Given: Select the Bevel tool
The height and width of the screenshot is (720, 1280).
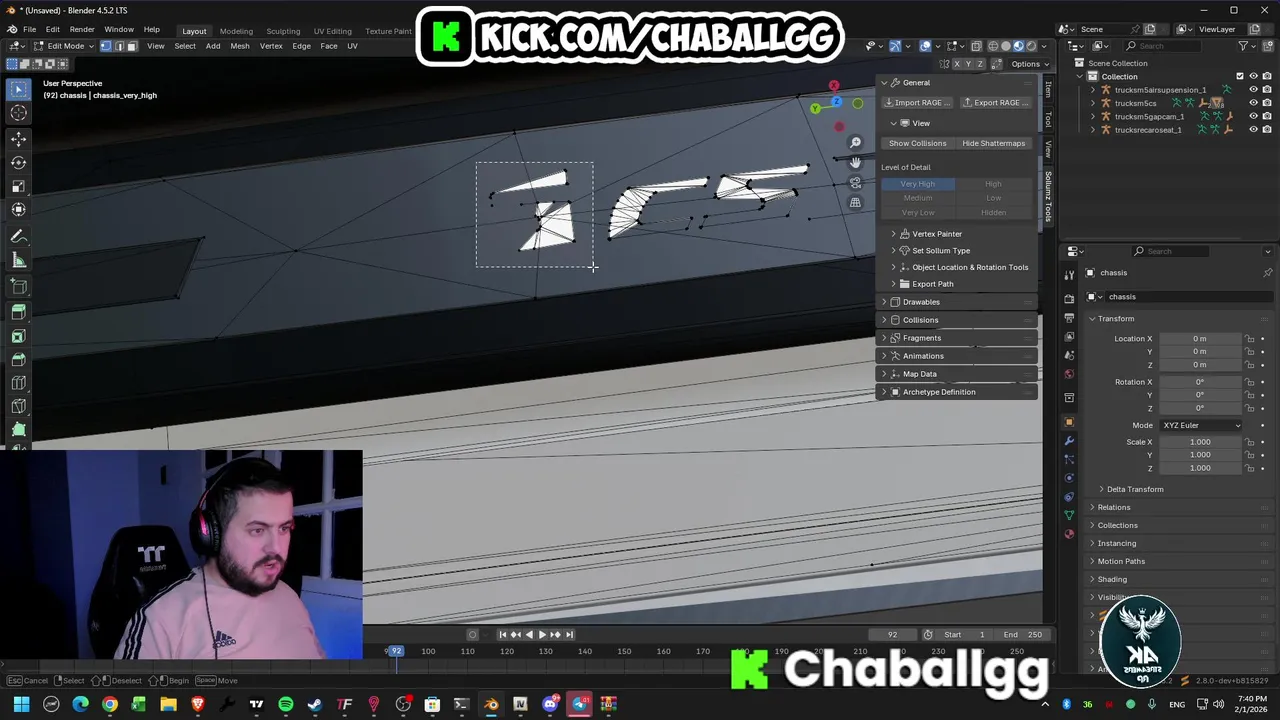Looking at the screenshot, I should pyautogui.click(x=18, y=360).
